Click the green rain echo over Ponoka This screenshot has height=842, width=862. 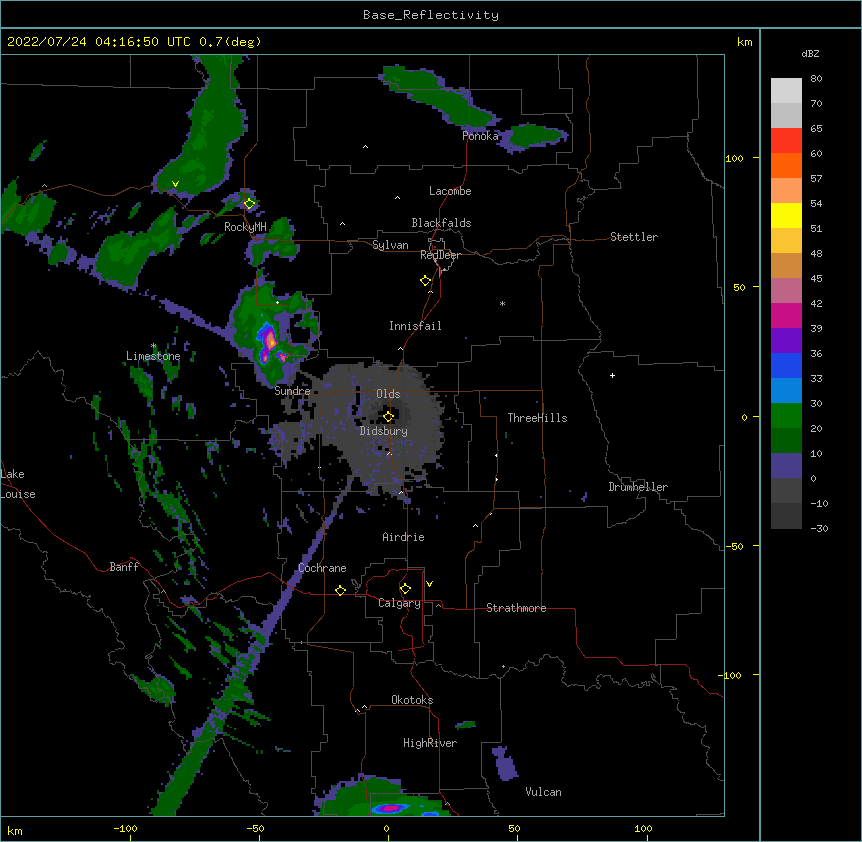coord(440,98)
